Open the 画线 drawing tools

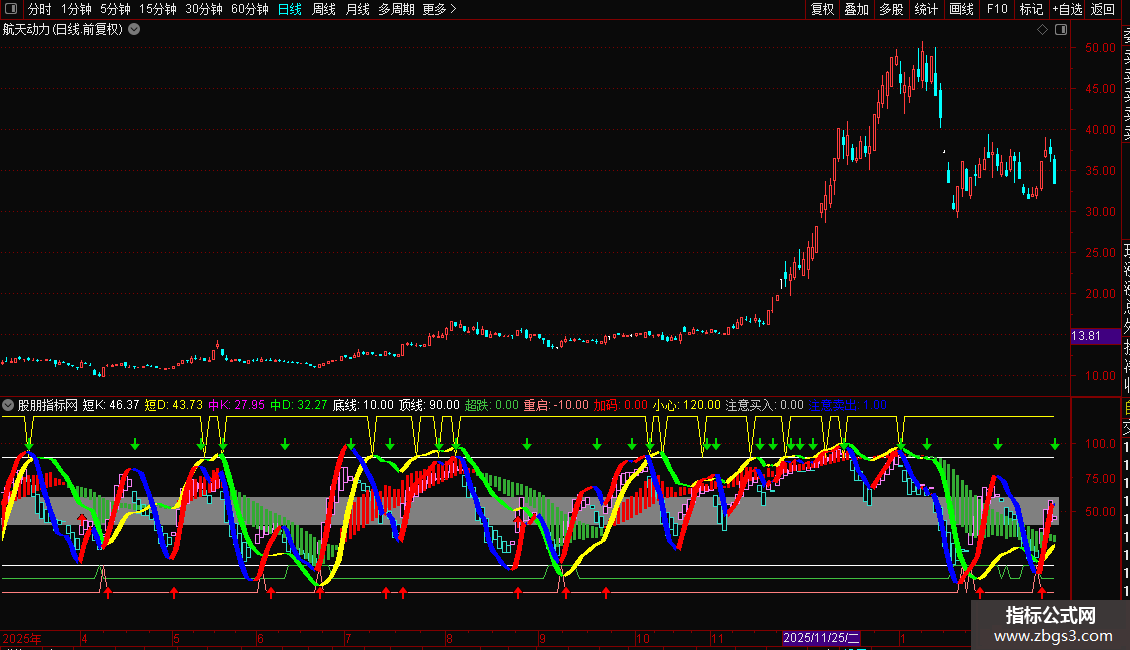[961, 9]
